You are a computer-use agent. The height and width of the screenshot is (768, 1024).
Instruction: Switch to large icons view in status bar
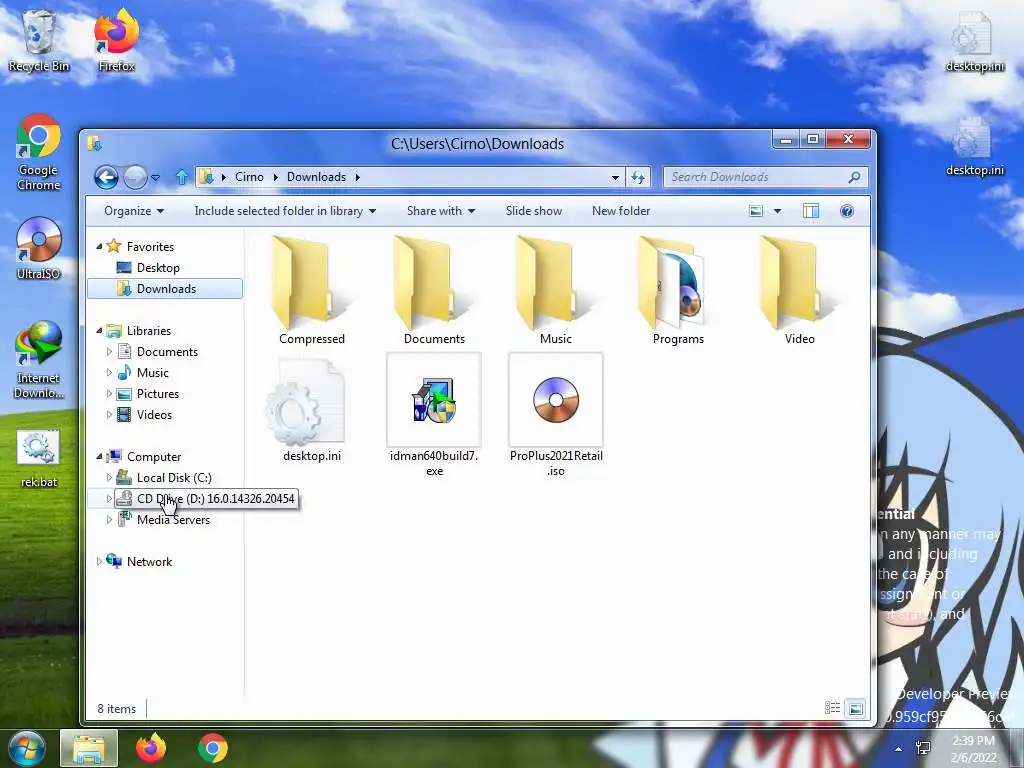pos(856,708)
